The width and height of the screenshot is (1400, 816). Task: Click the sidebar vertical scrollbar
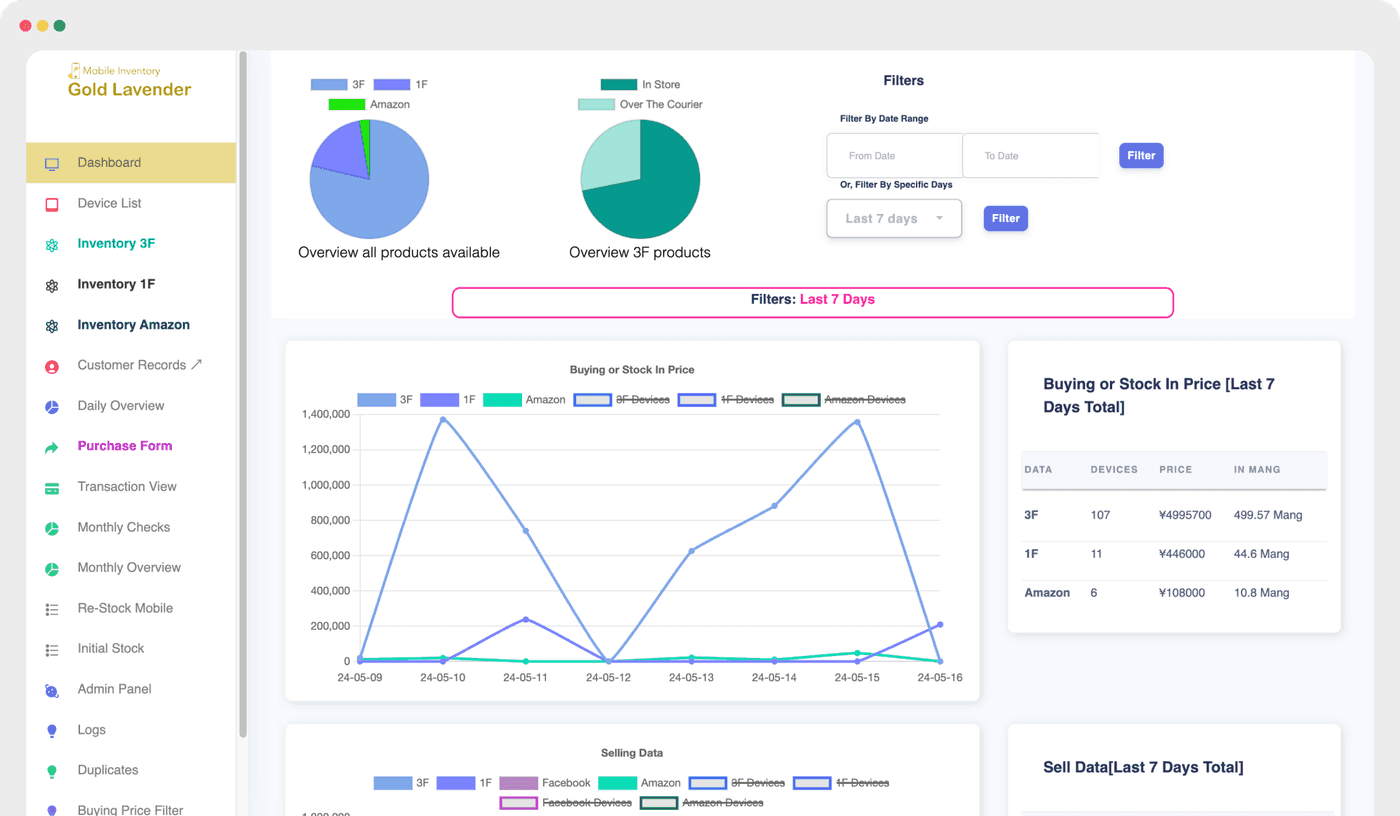click(243, 395)
